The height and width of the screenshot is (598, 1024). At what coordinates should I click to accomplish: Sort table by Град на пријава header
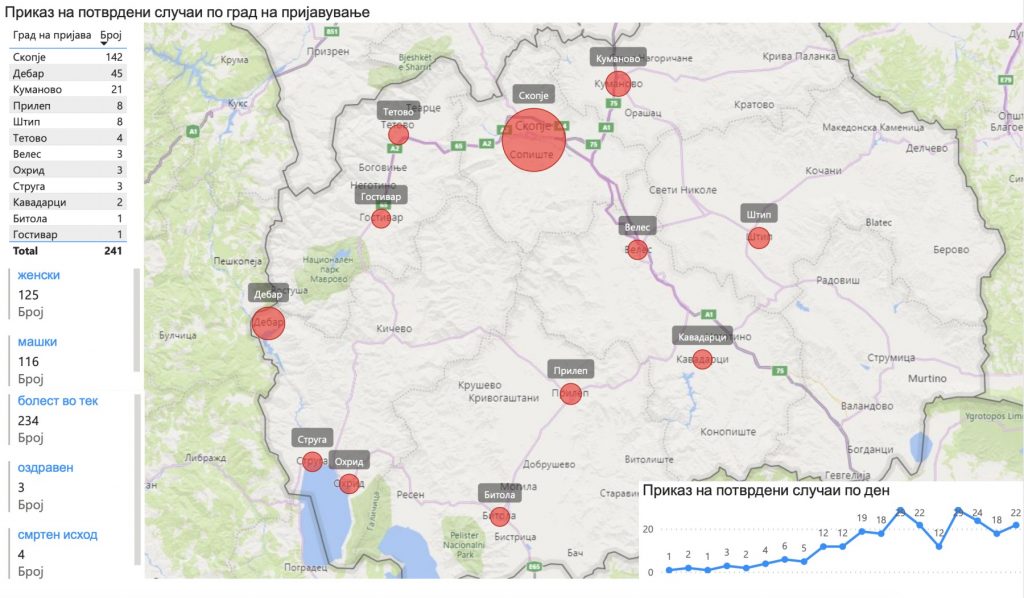click(52, 35)
